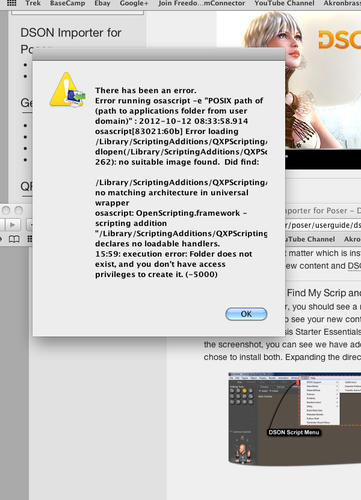This screenshot has height=500, width=361.
Task: Click the 'declares no loadable handlers.' line
Action: tap(157, 244)
